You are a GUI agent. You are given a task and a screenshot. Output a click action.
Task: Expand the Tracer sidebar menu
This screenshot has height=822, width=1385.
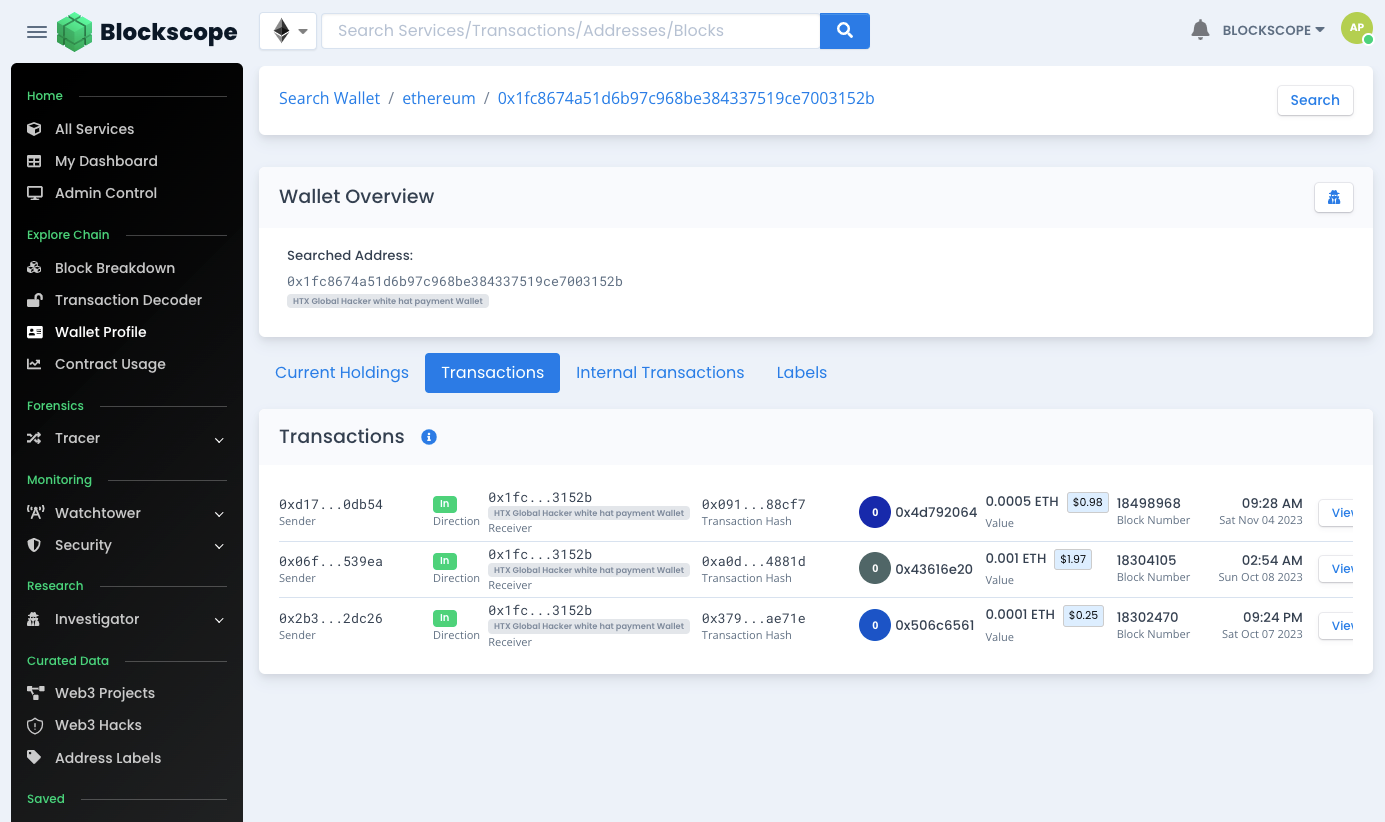click(219, 439)
